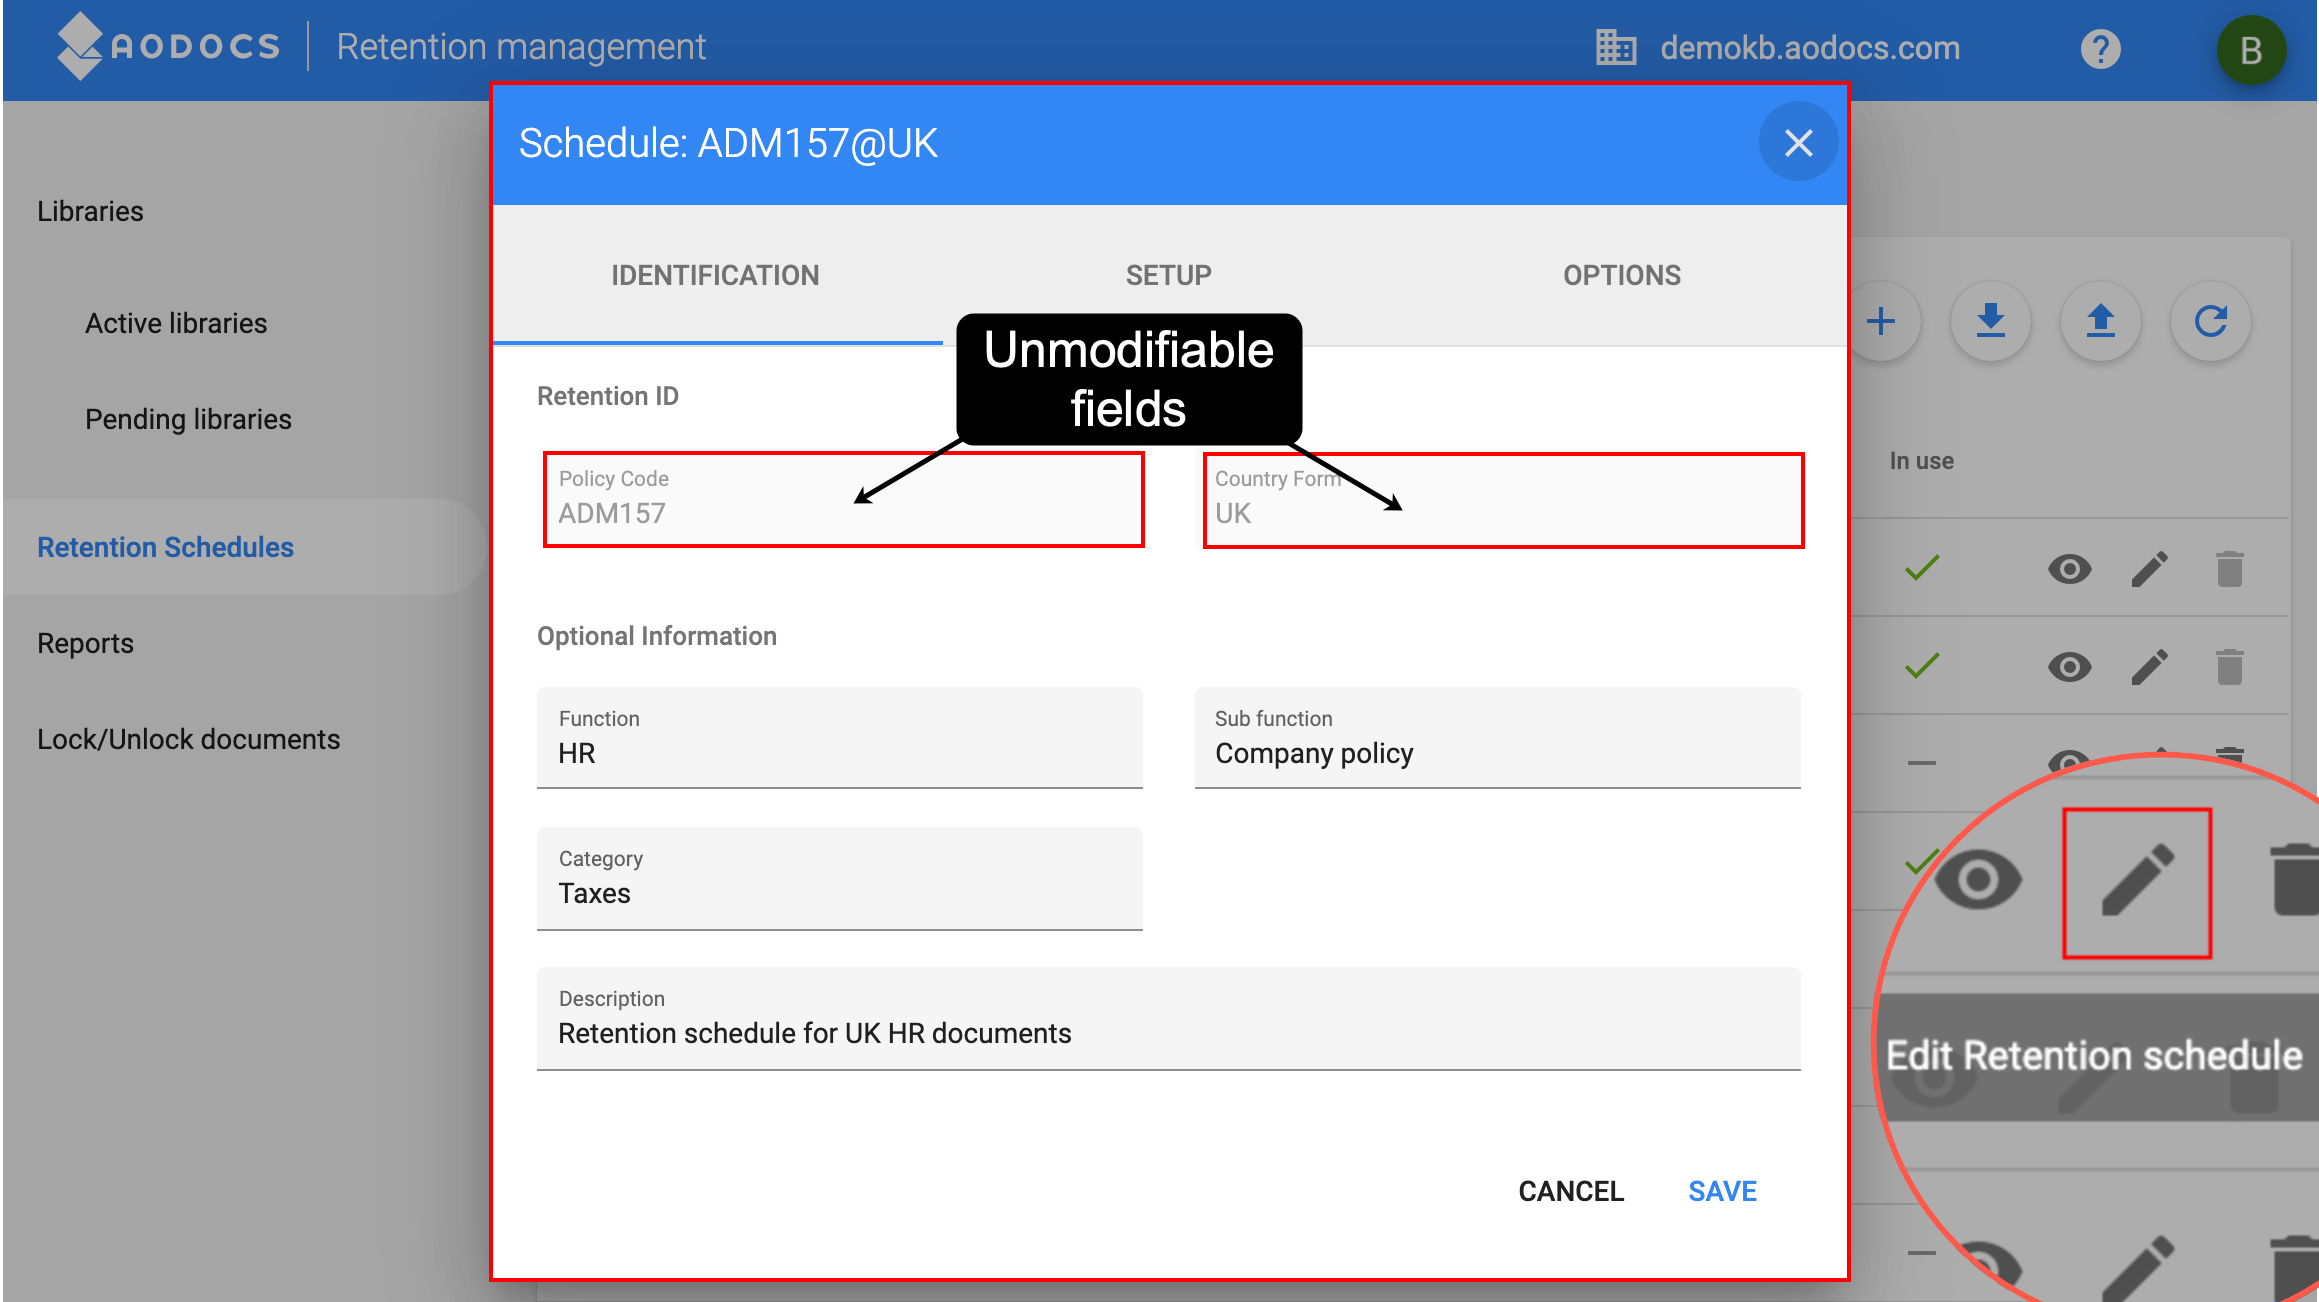Open the SETUP tab

pos(1168,275)
